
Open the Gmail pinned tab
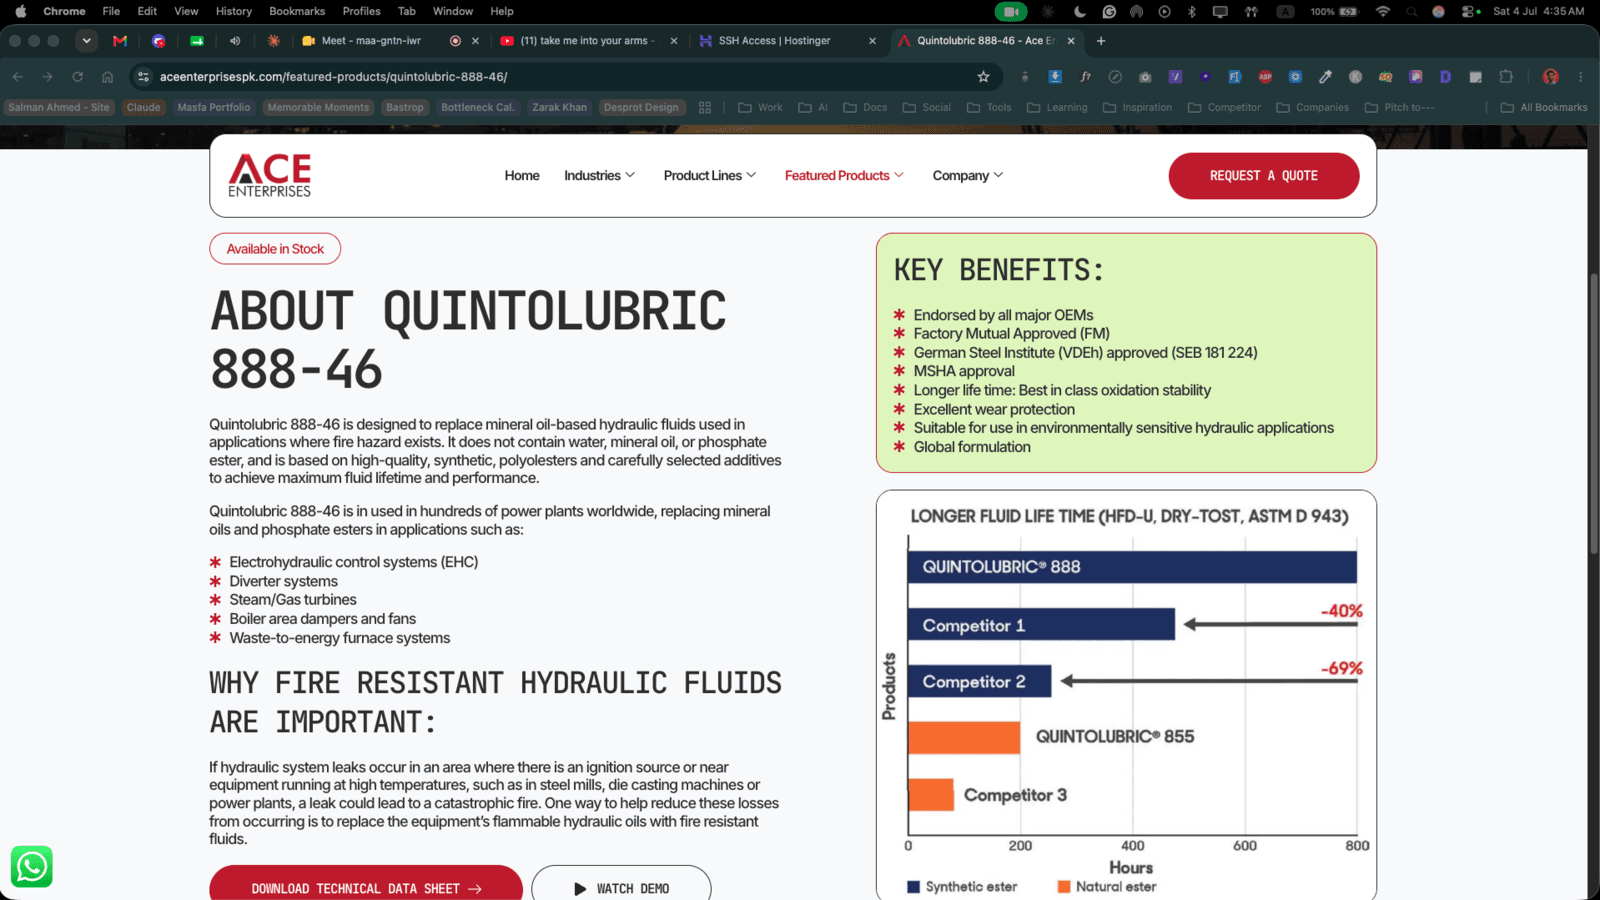120,41
